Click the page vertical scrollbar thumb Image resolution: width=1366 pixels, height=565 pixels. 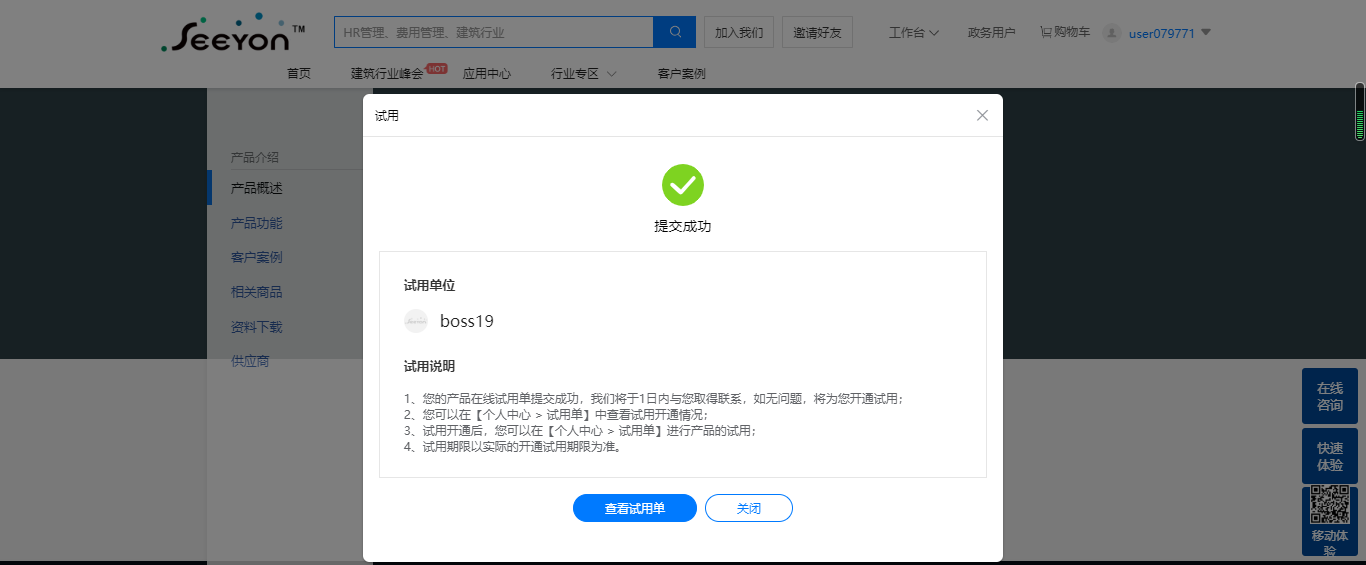[1360, 112]
